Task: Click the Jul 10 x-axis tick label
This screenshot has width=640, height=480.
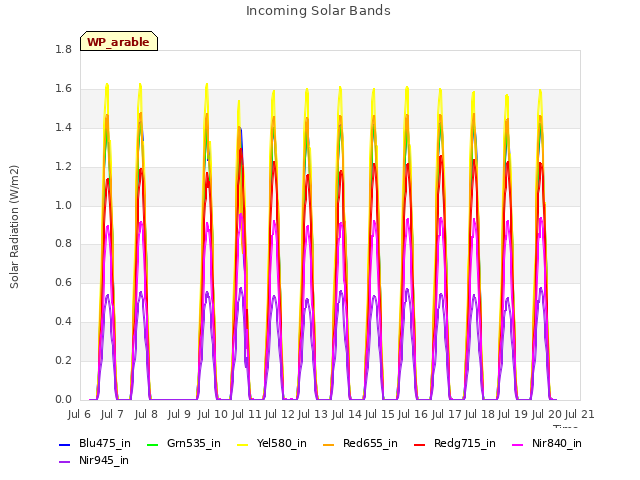Action: pos(213,415)
